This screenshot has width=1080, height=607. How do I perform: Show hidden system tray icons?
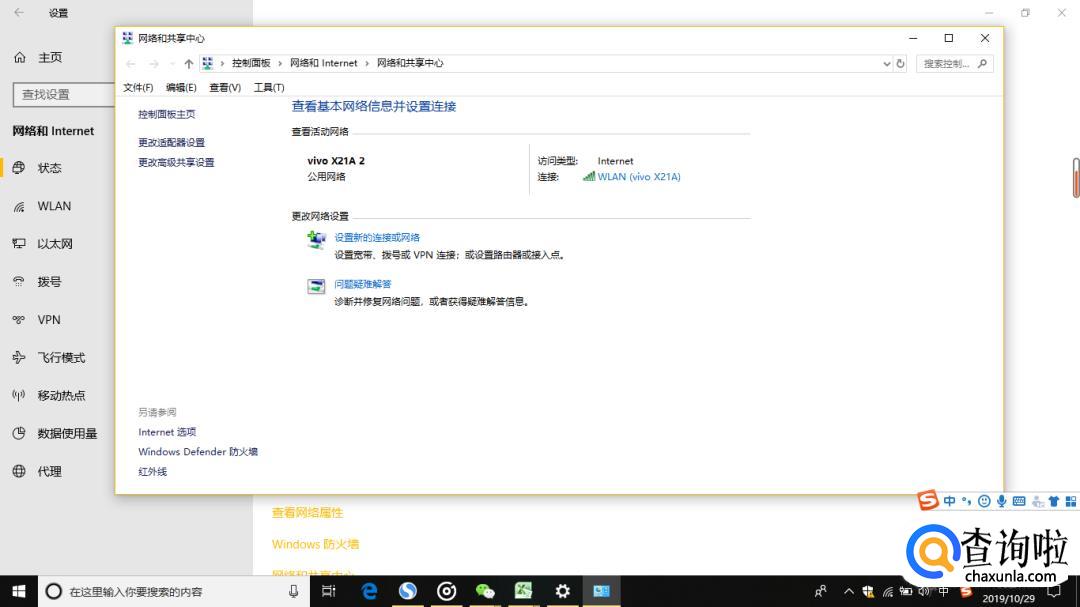[x=849, y=591]
